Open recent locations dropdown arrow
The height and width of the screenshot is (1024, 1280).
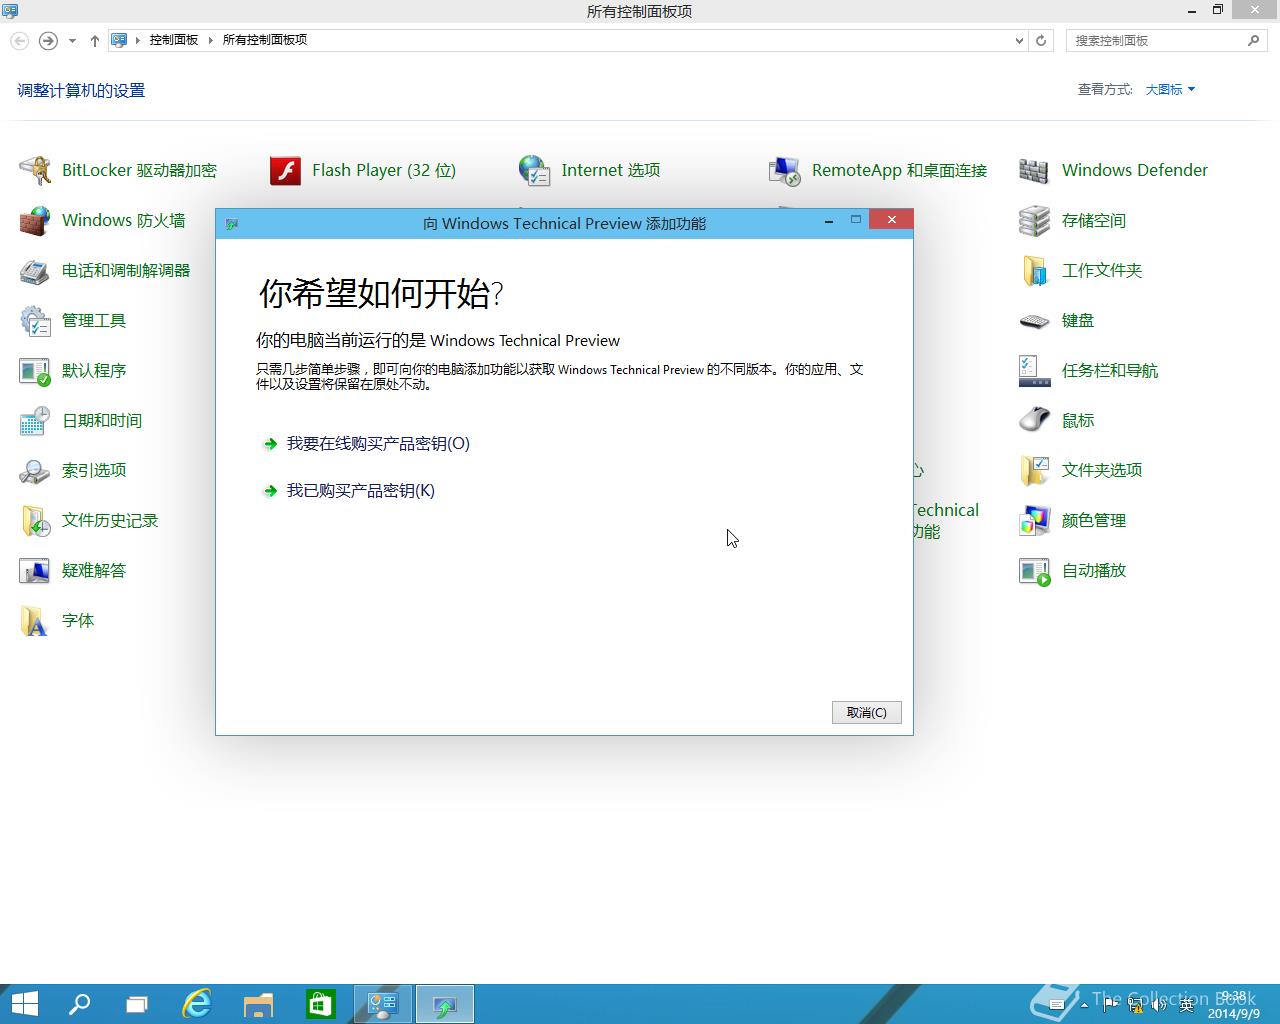pyautogui.click(x=72, y=41)
